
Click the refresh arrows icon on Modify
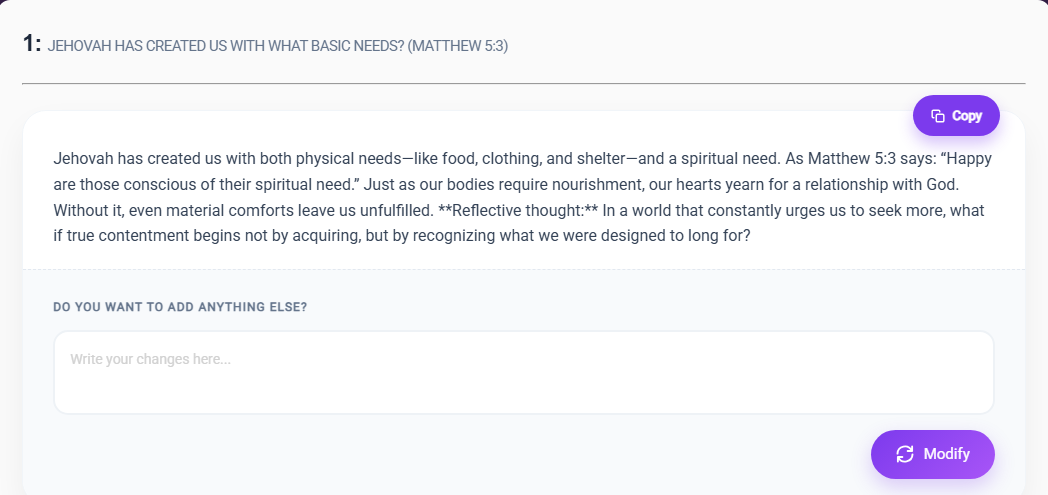point(905,454)
